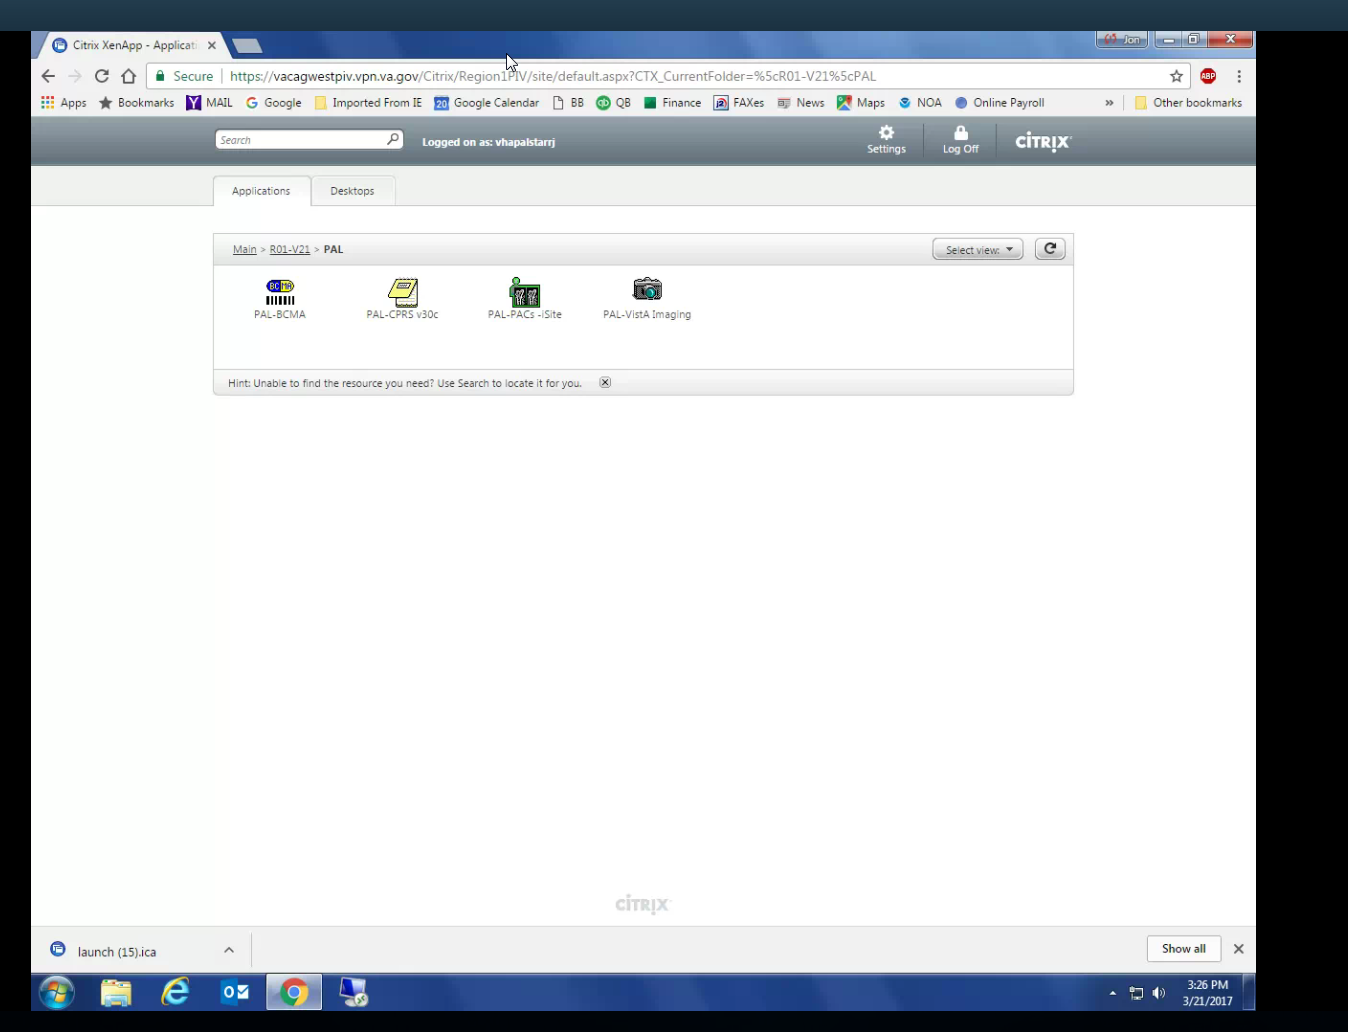This screenshot has width=1348, height=1032.
Task: Open the Adblock Plus extension
Action: pos(1208,76)
